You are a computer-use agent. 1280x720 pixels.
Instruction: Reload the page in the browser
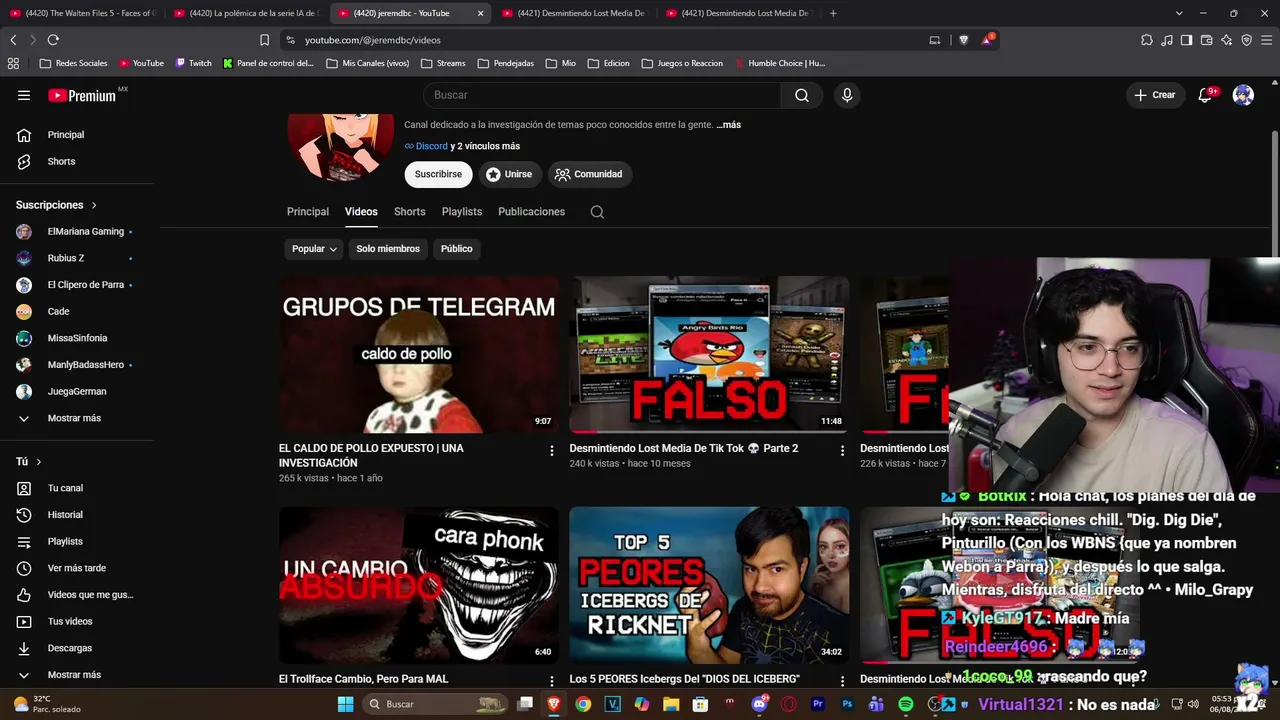tap(53, 40)
